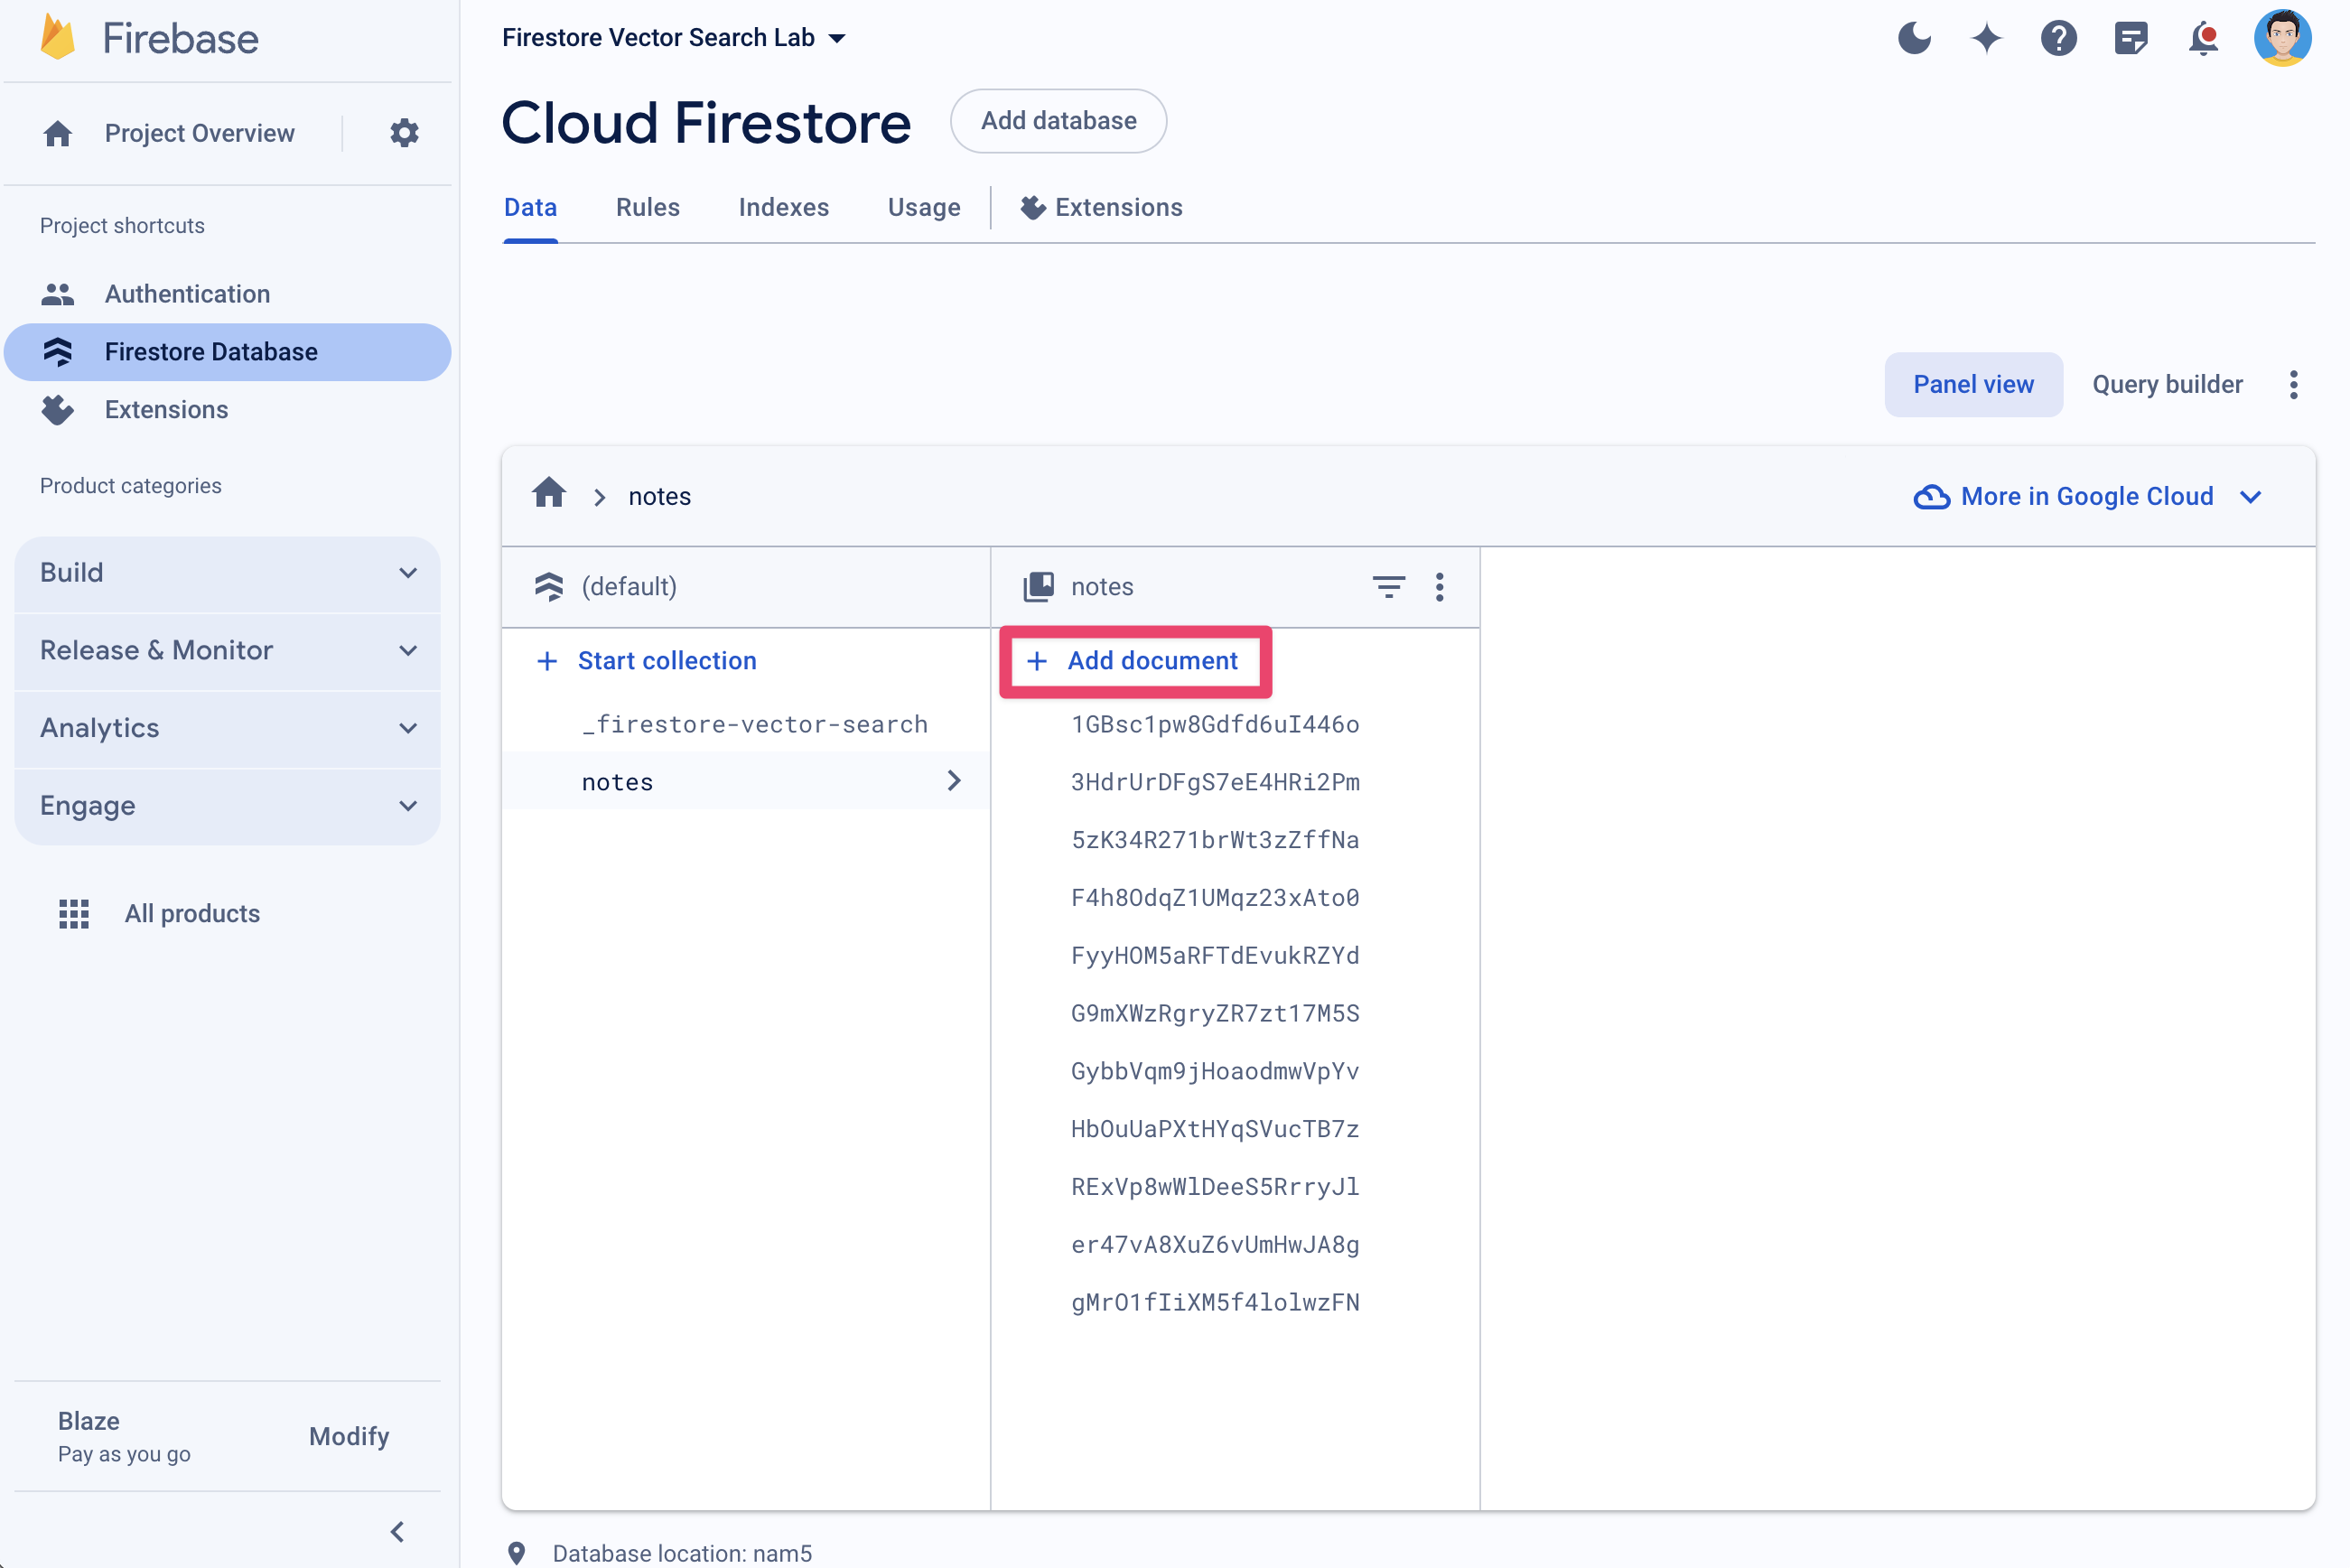Toggle Panel view display mode

coord(1973,383)
